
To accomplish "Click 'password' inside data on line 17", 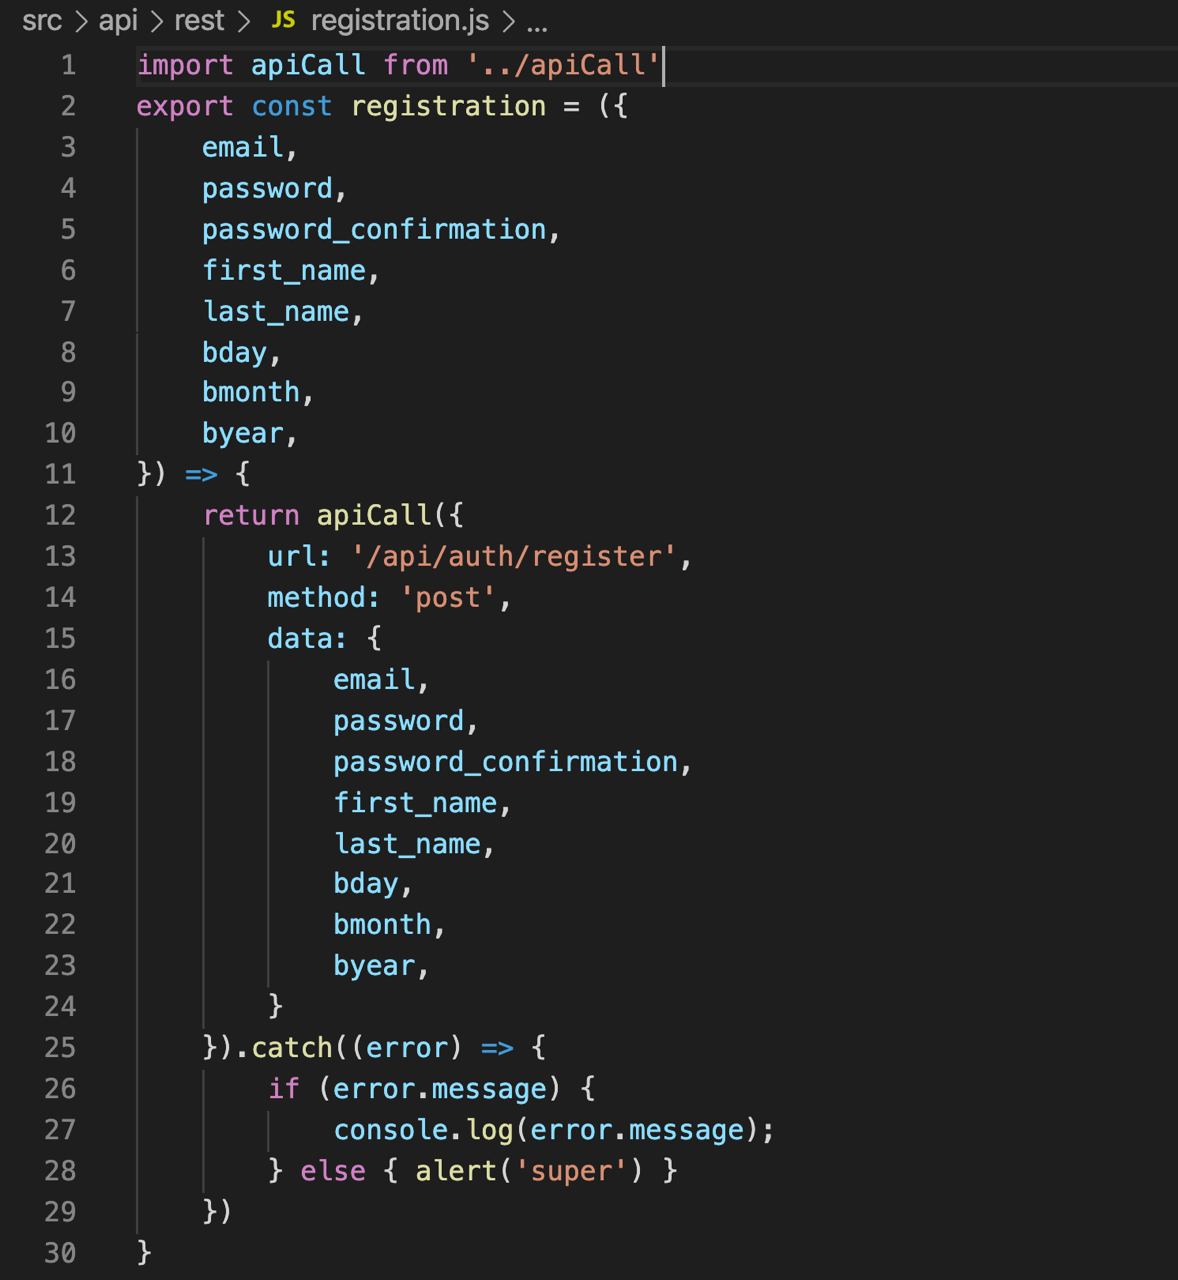I will pyautogui.click(x=398, y=720).
